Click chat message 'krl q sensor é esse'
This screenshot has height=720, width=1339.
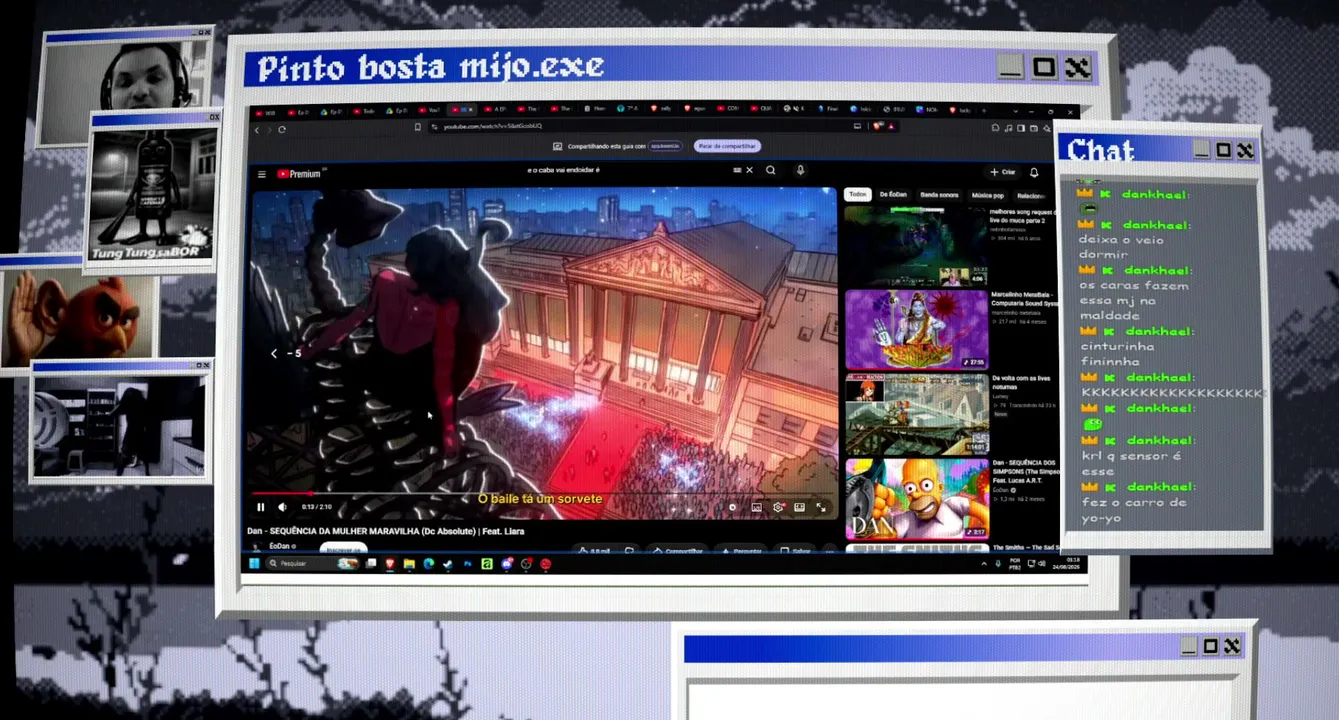pos(1132,463)
